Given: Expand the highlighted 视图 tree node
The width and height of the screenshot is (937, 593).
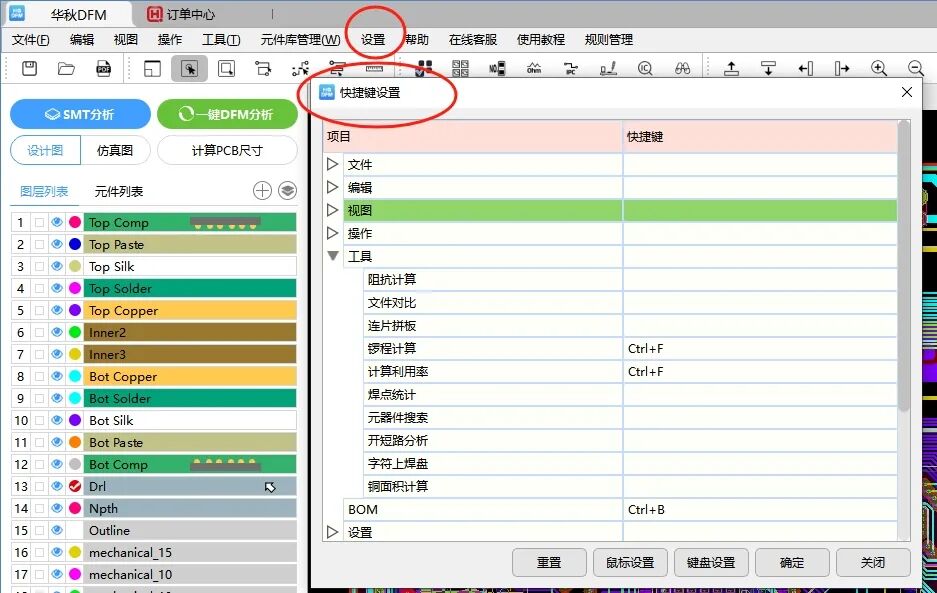Looking at the screenshot, I should coord(333,210).
